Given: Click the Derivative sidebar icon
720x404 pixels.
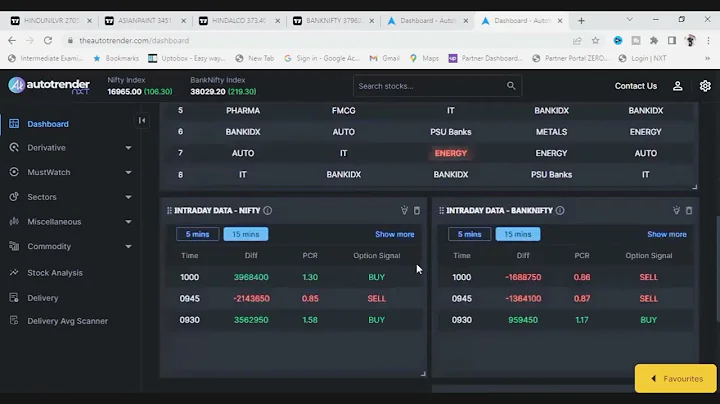Looking at the screenshot, I should coord(14,147).
